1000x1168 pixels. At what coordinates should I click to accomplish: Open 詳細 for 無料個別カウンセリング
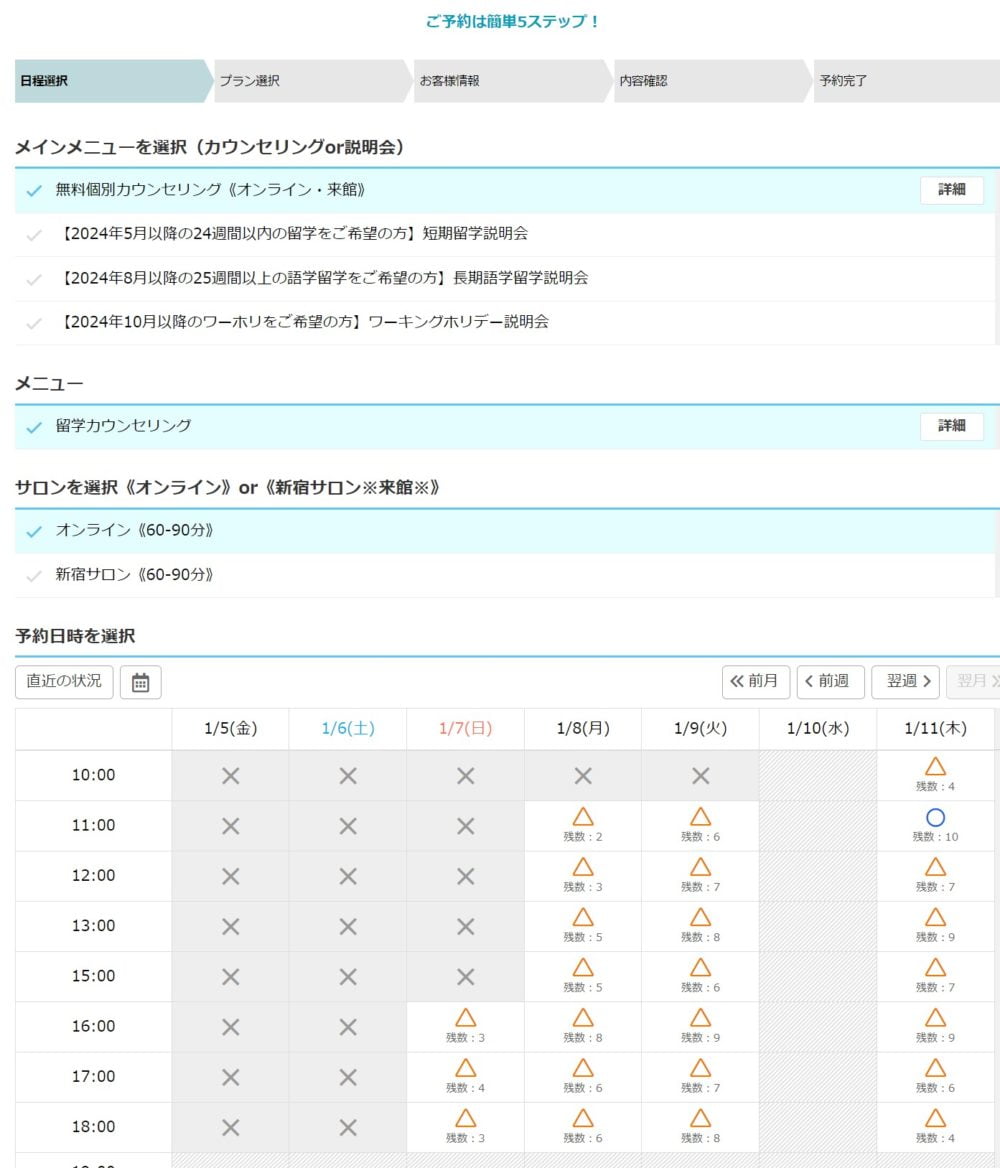point(951,189)
